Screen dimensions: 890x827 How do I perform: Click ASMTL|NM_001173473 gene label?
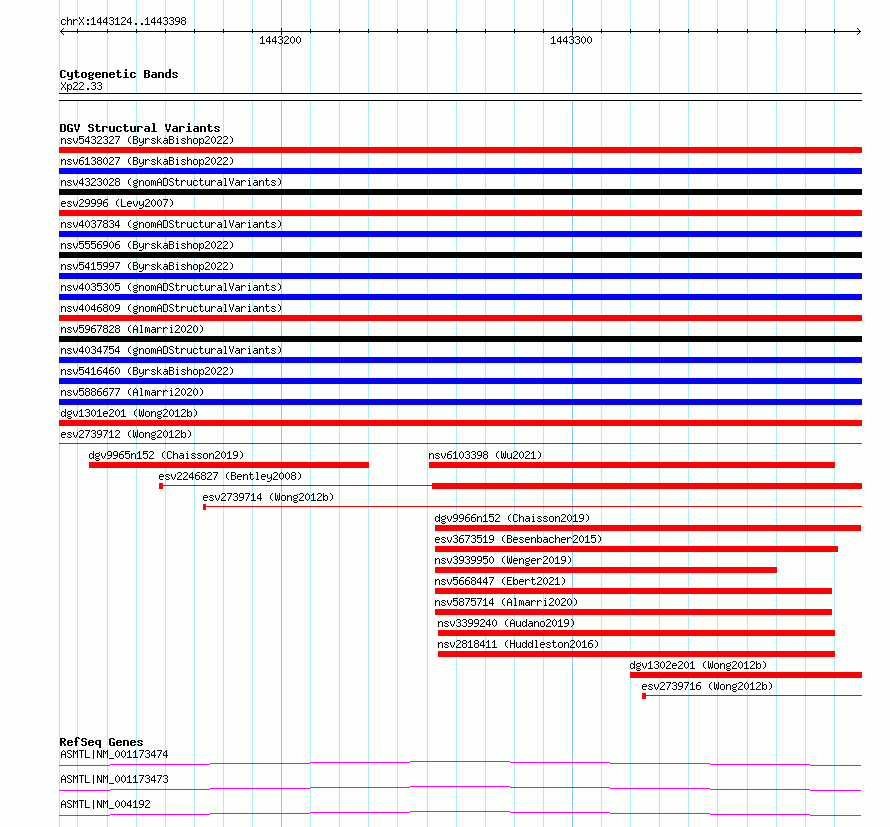(x=114, y=779)
